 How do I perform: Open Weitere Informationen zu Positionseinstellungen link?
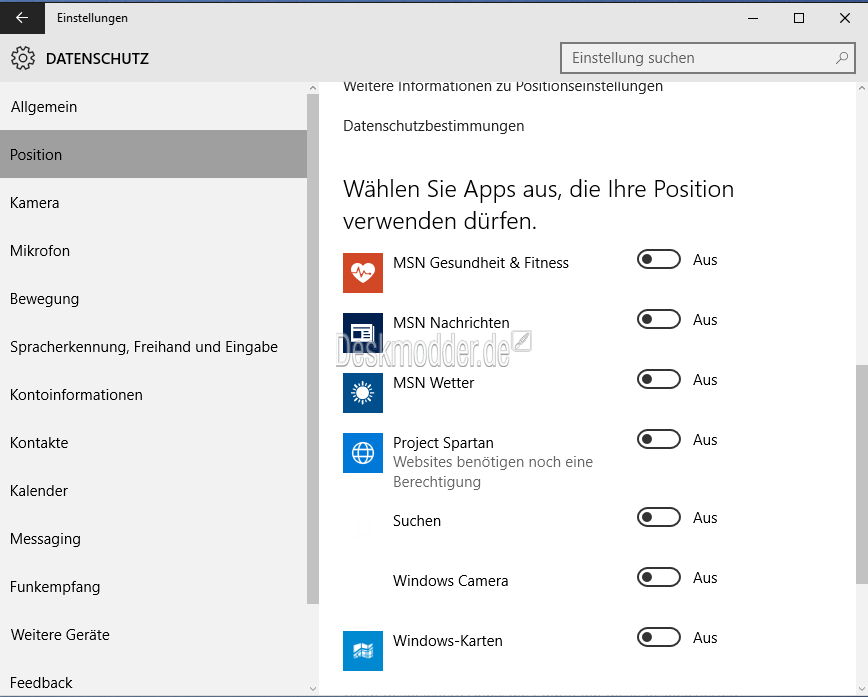[503, 87]
